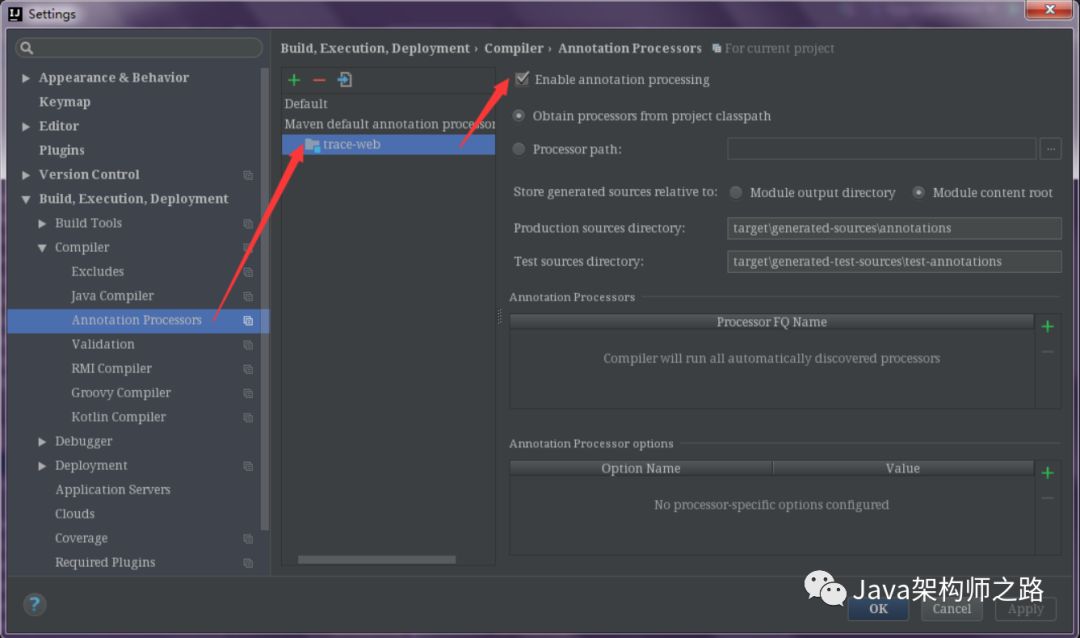1080x638 pixels.
Task: Move to another profile icon in toolbar
Action: (x=344, y=80)
